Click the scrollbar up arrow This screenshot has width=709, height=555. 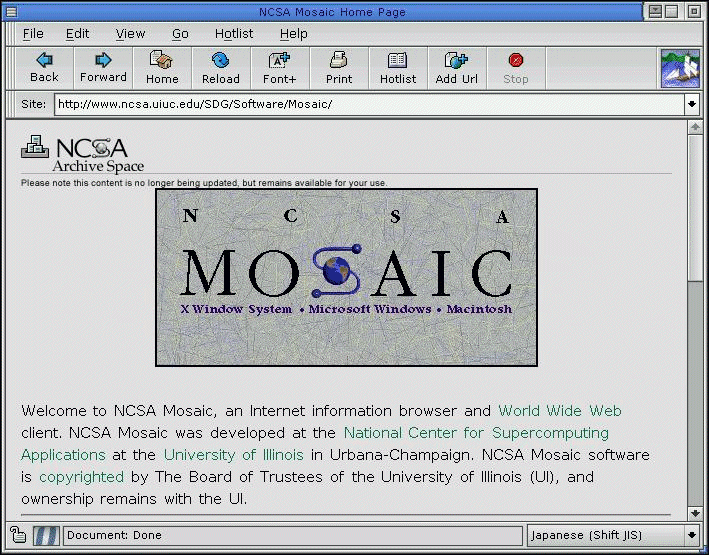(695, 128)
